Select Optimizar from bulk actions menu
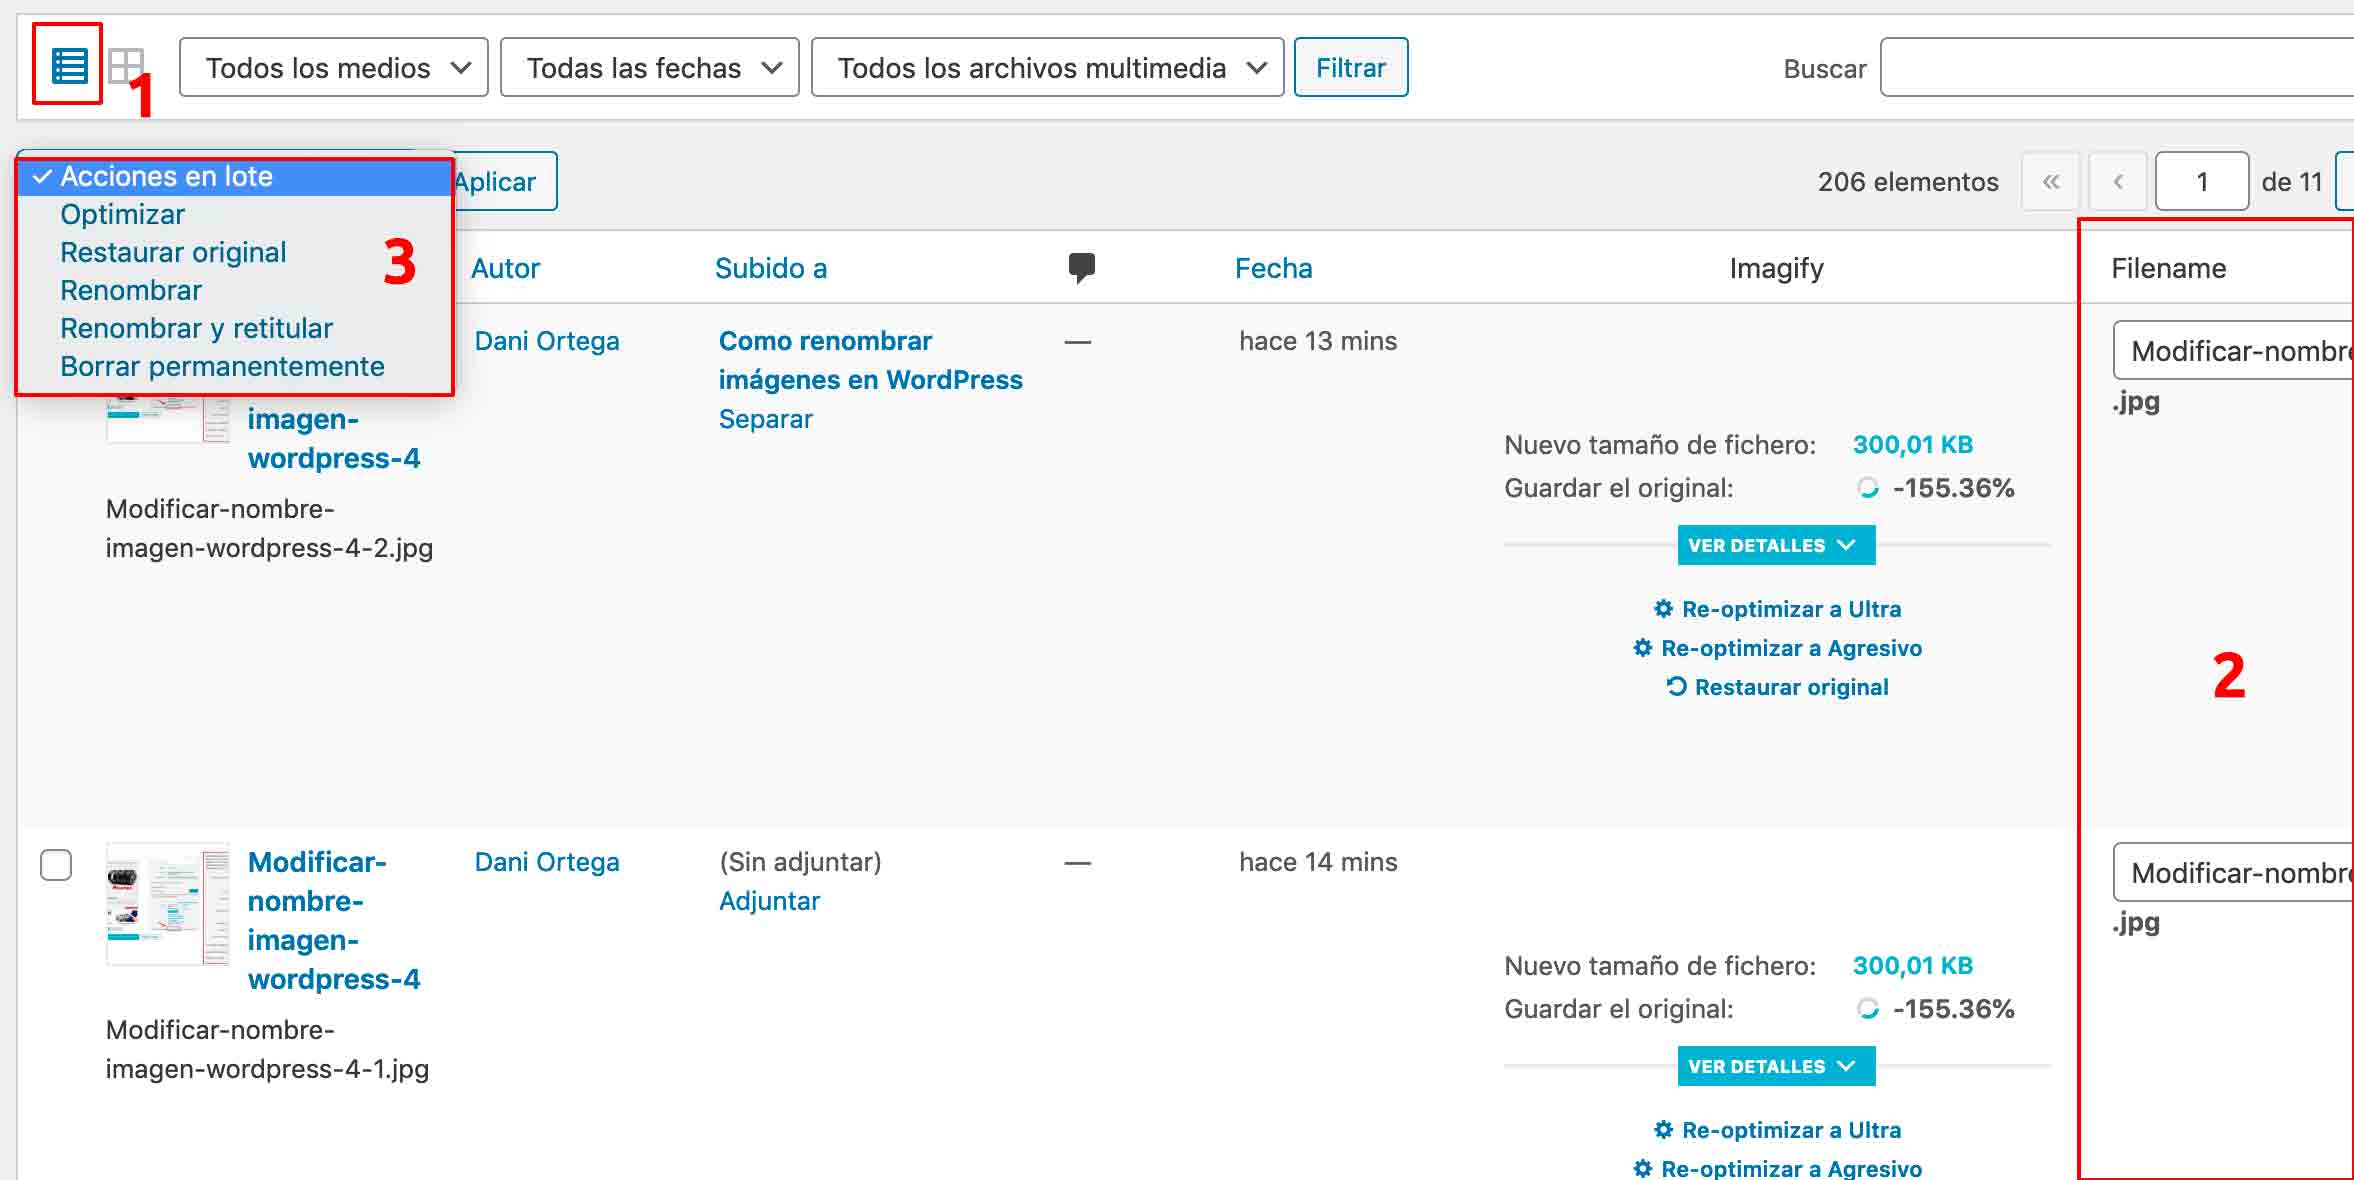 pos(123,213)
